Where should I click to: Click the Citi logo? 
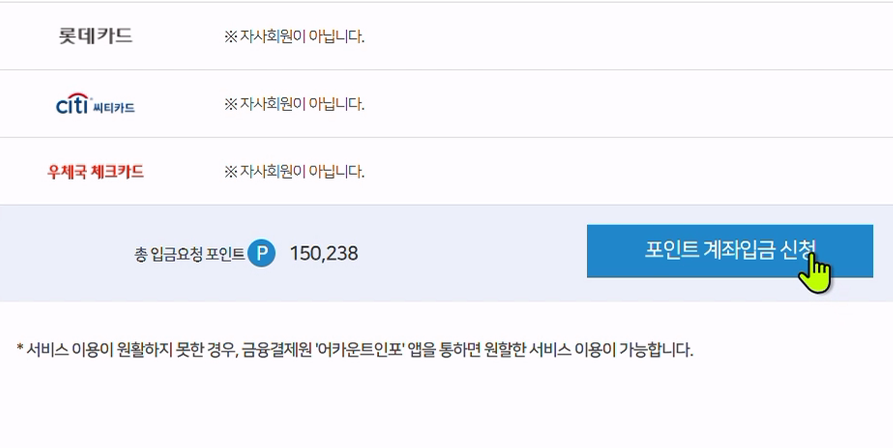72,104
